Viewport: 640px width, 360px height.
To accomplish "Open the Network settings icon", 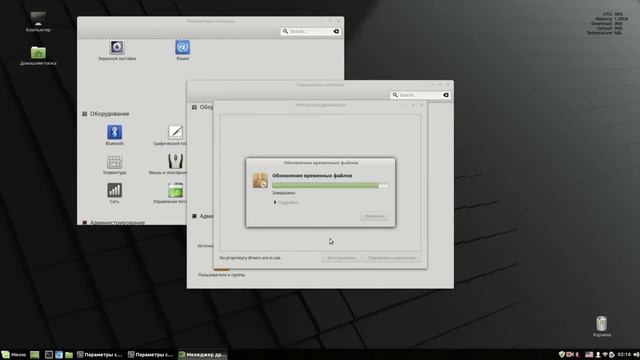I will click(114, 191).
